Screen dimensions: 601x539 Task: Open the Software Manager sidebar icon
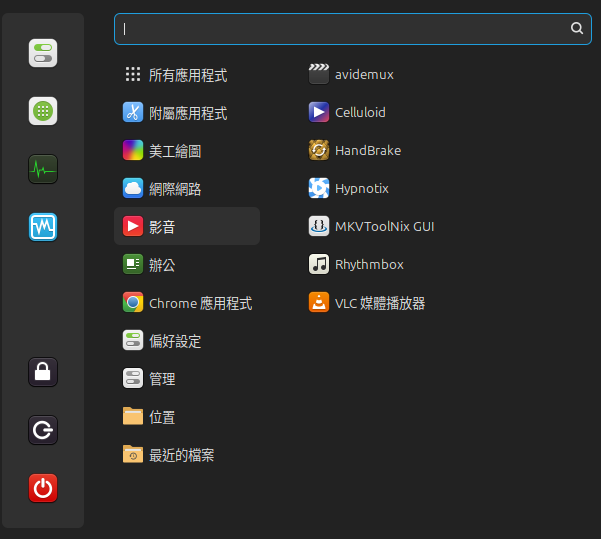coord(43,111)
